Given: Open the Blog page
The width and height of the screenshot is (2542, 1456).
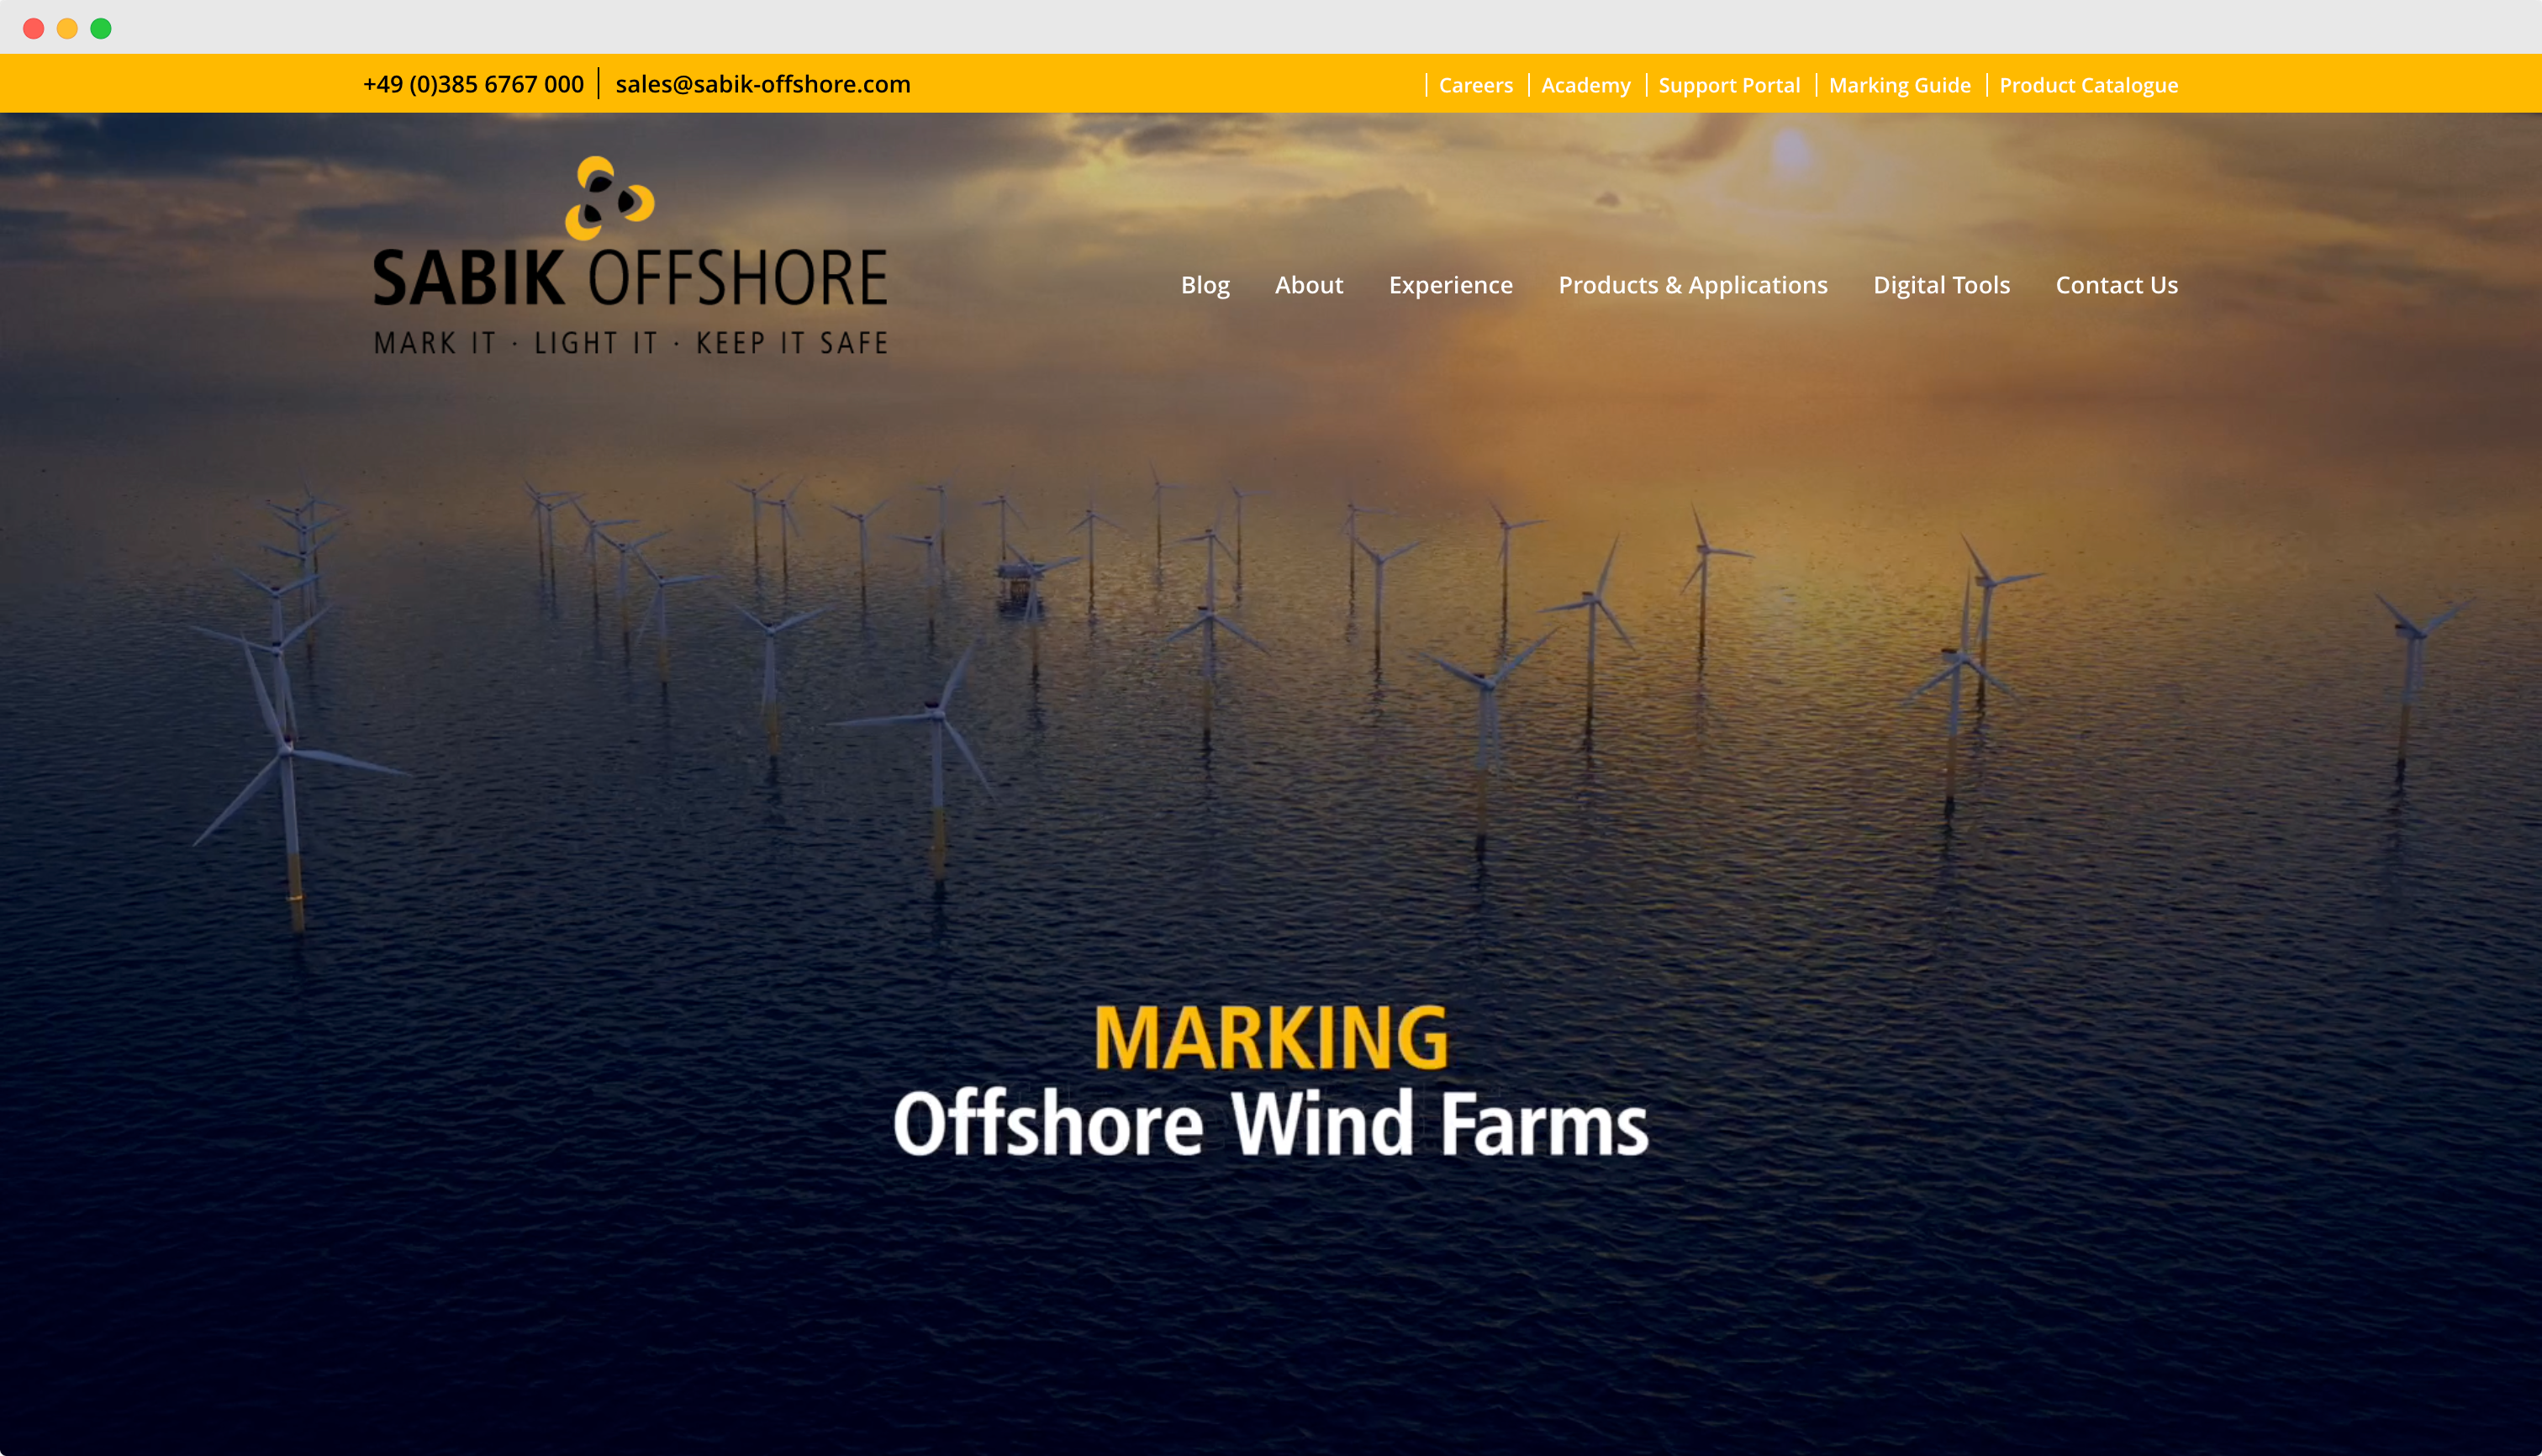Looking at the screenshot, I should click(1205, 285).
